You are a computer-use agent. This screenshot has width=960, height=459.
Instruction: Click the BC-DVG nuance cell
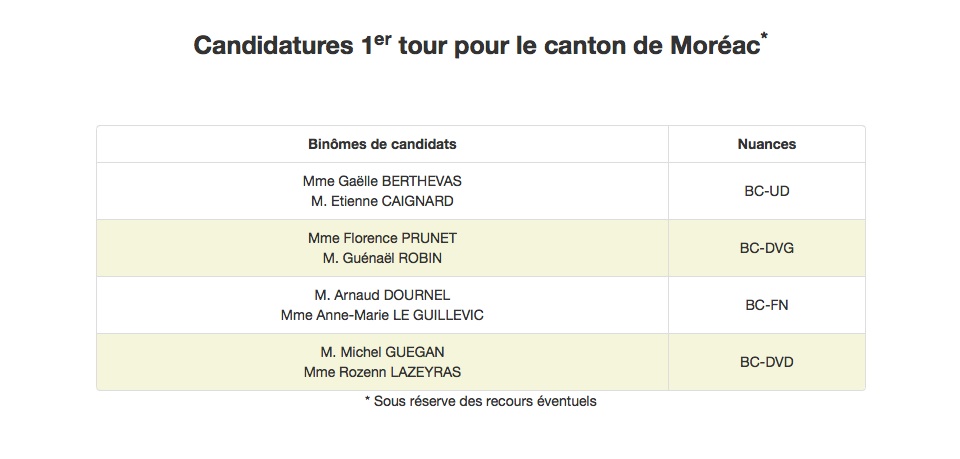click(767, 248)
